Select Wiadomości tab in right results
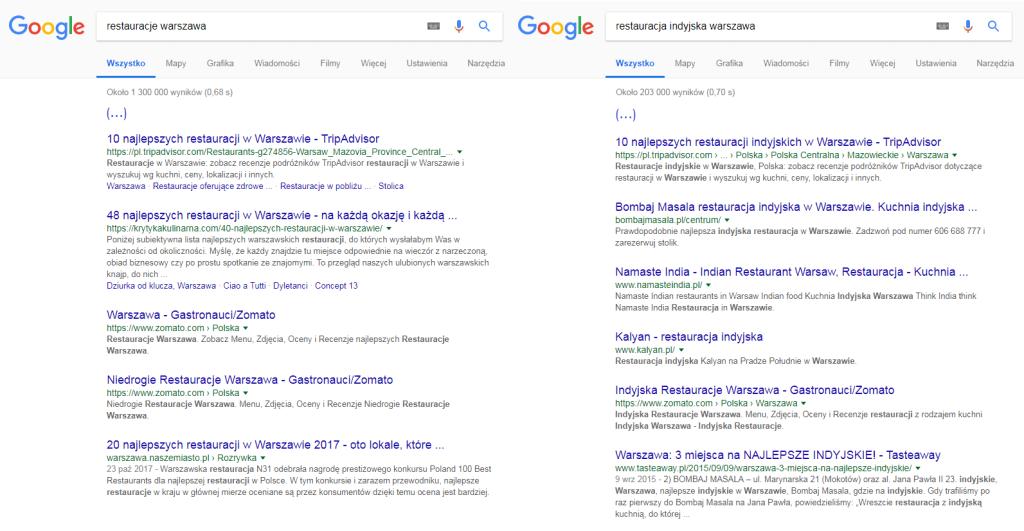The image size is (1024, 531). tap(786, 63)
